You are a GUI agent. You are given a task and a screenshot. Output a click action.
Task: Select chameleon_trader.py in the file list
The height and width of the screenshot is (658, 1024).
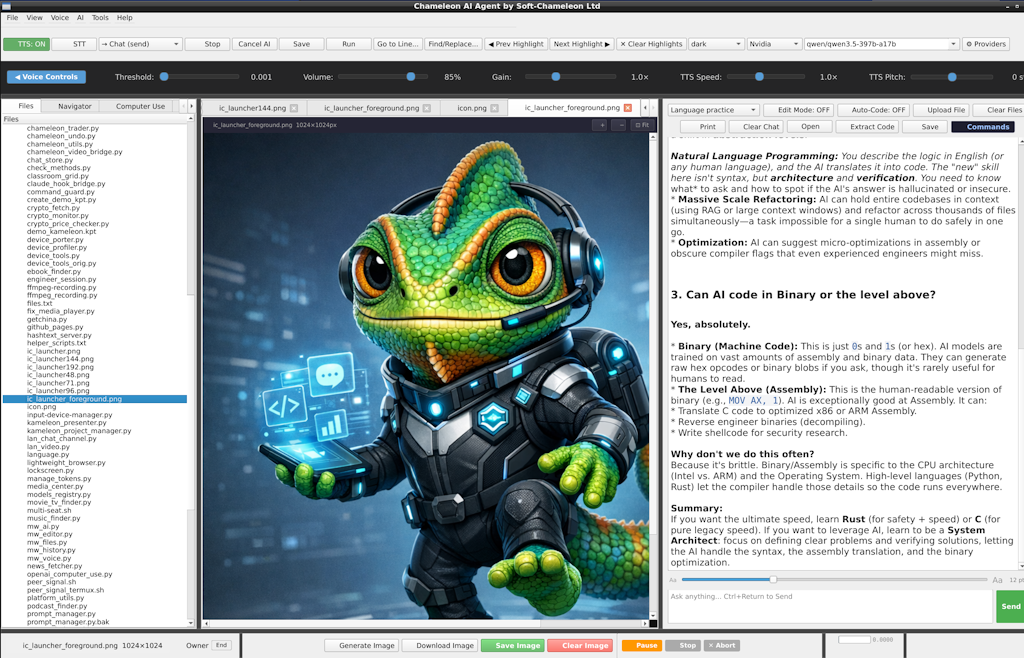pyautogui.click(x=63, y=128)
